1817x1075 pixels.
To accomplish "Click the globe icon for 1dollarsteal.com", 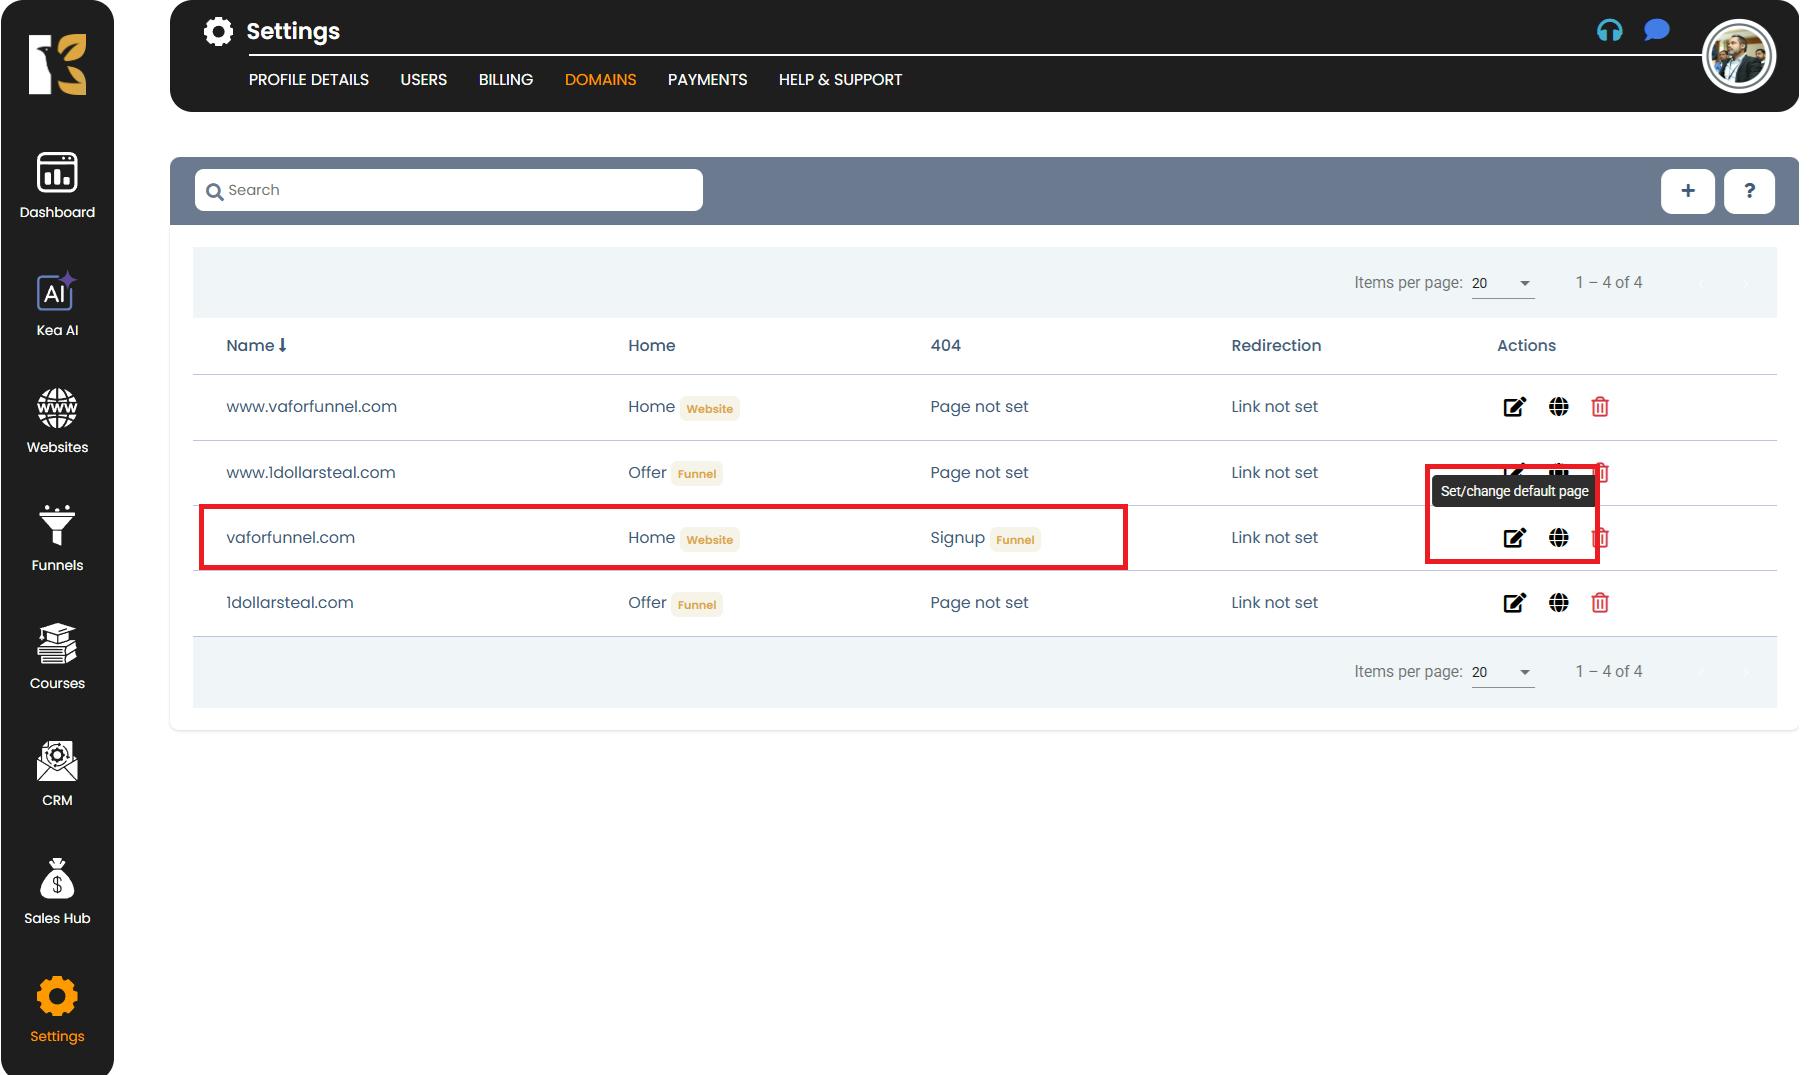I will pos(1558,603).
